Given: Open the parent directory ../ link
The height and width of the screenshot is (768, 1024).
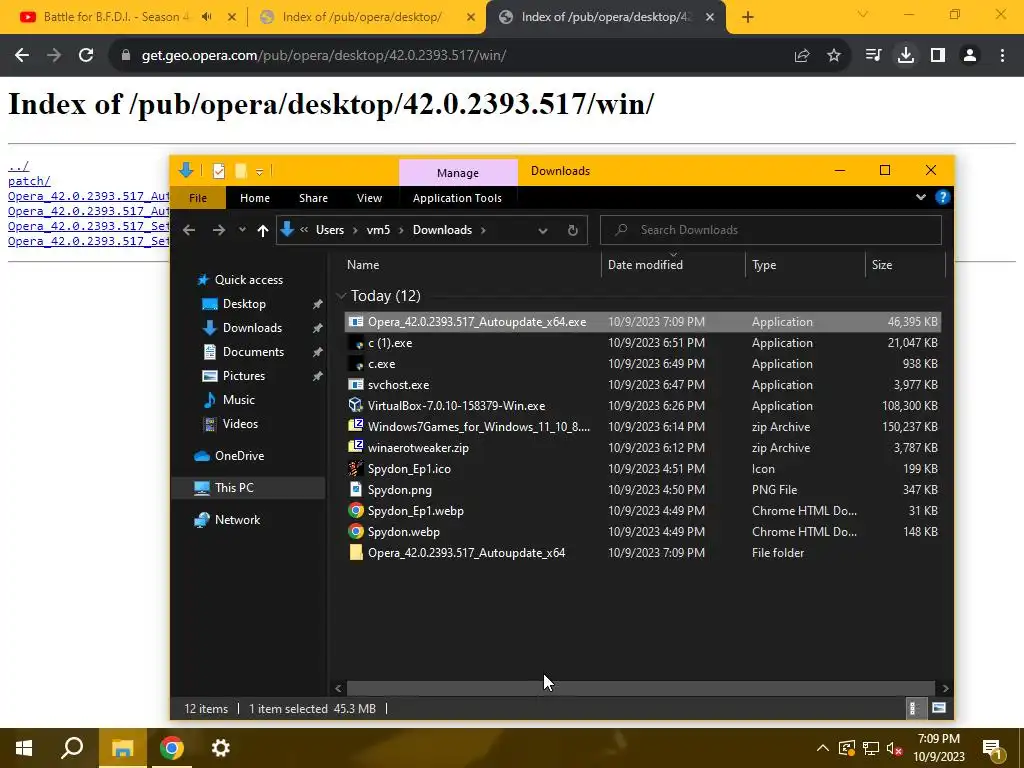Looking at the screenshot, I should click(18, 166).
